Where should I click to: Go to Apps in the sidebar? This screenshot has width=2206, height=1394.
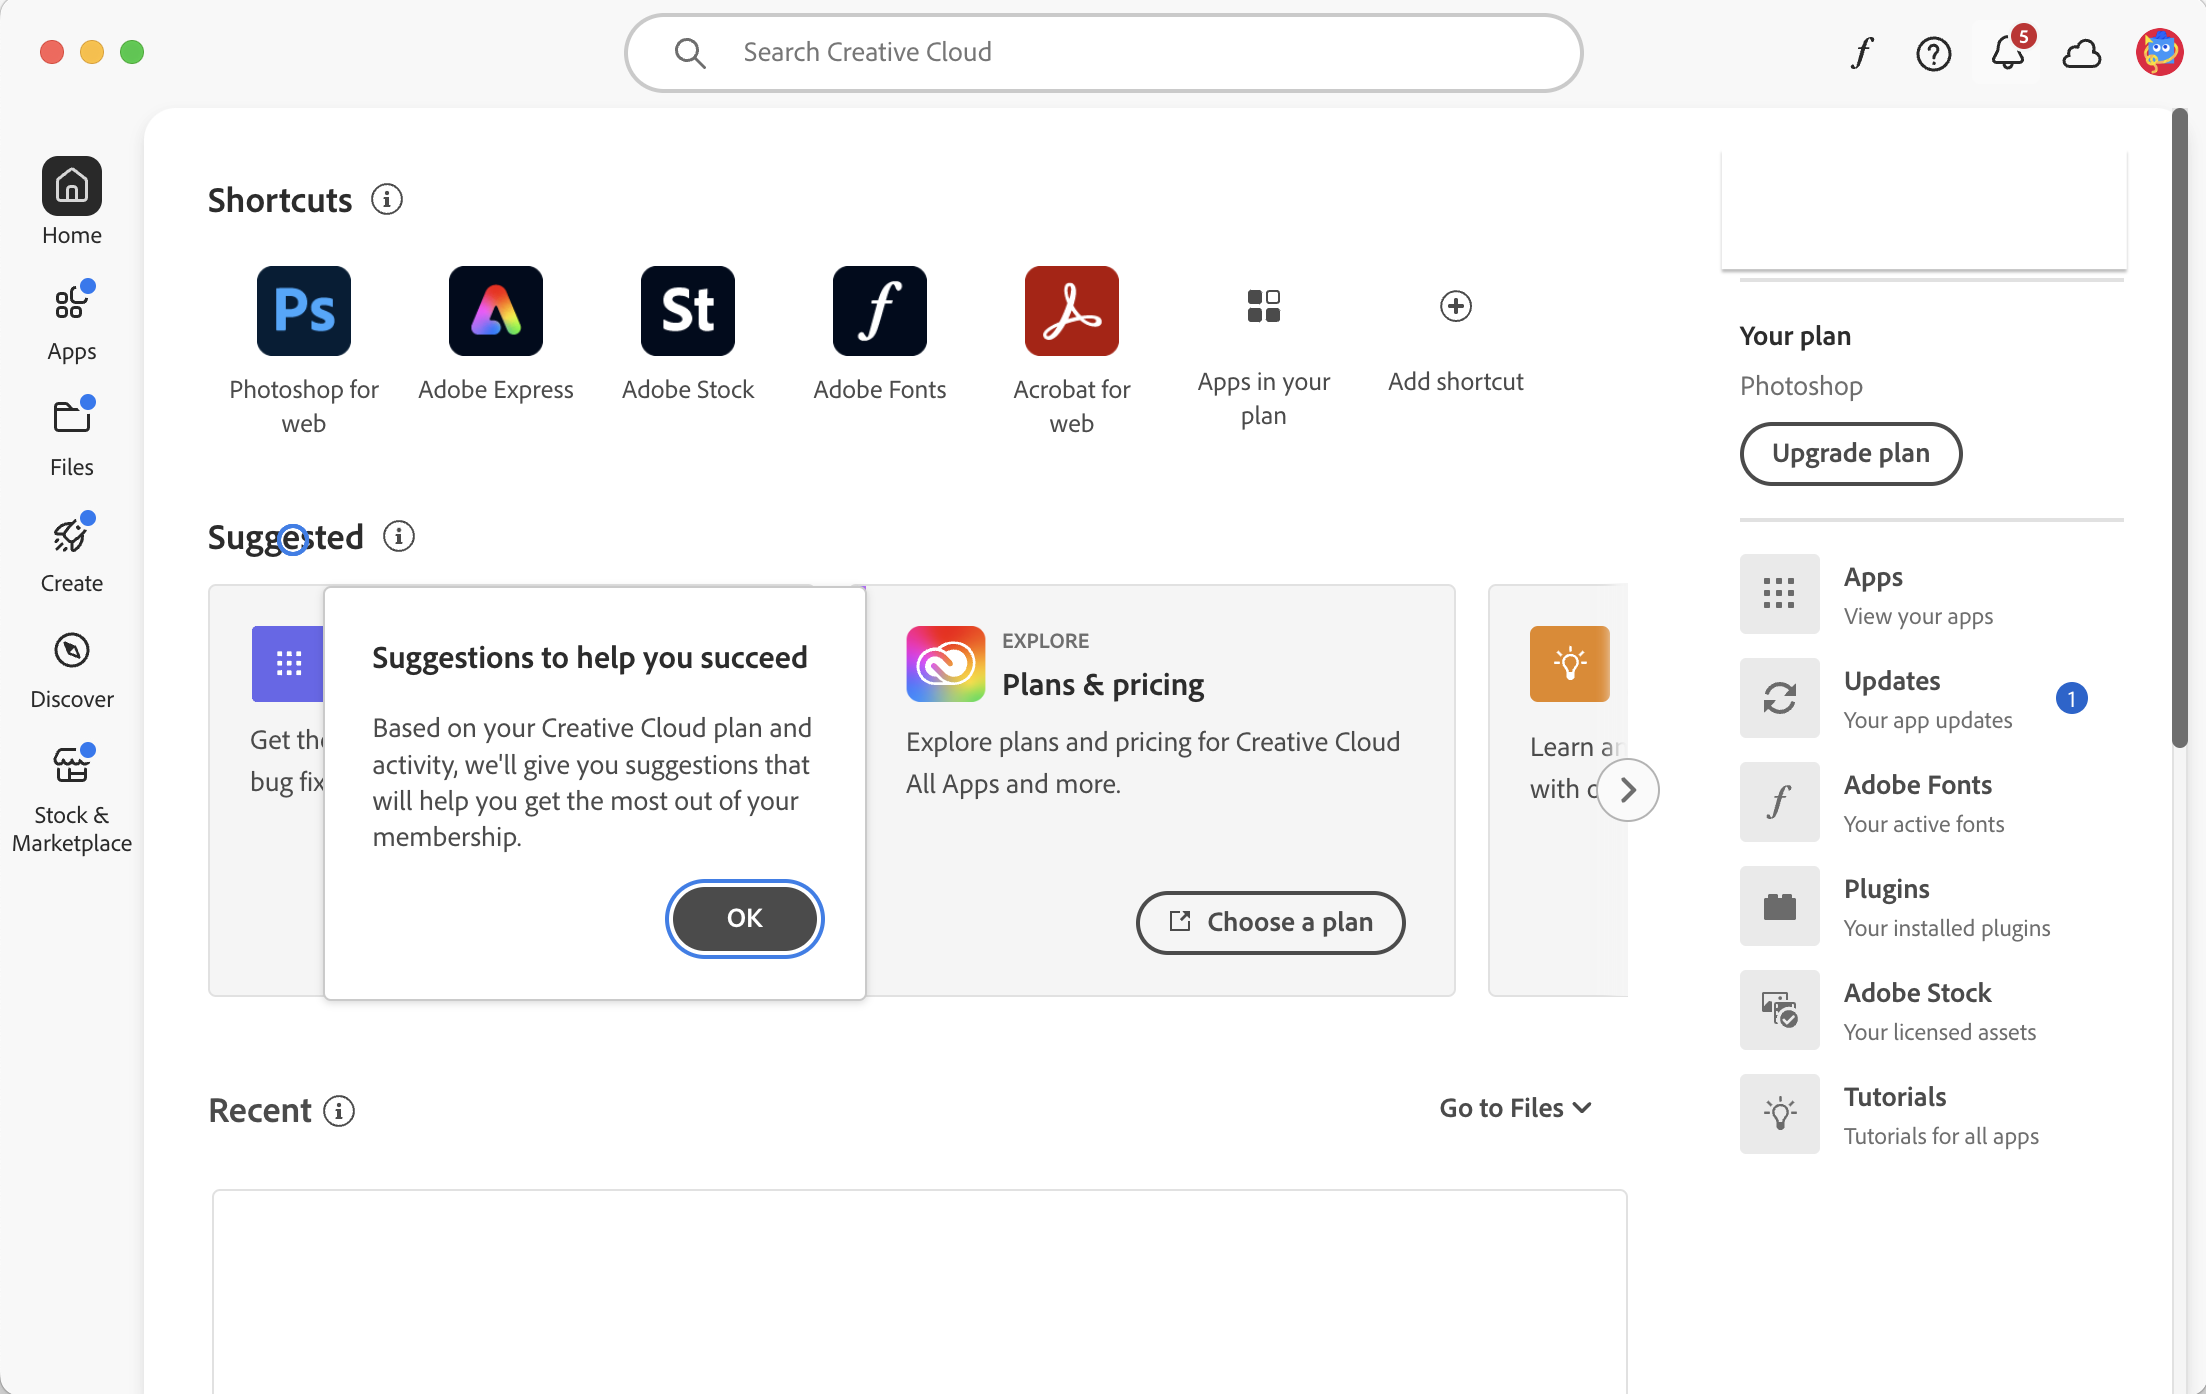(x=72, y=322)
